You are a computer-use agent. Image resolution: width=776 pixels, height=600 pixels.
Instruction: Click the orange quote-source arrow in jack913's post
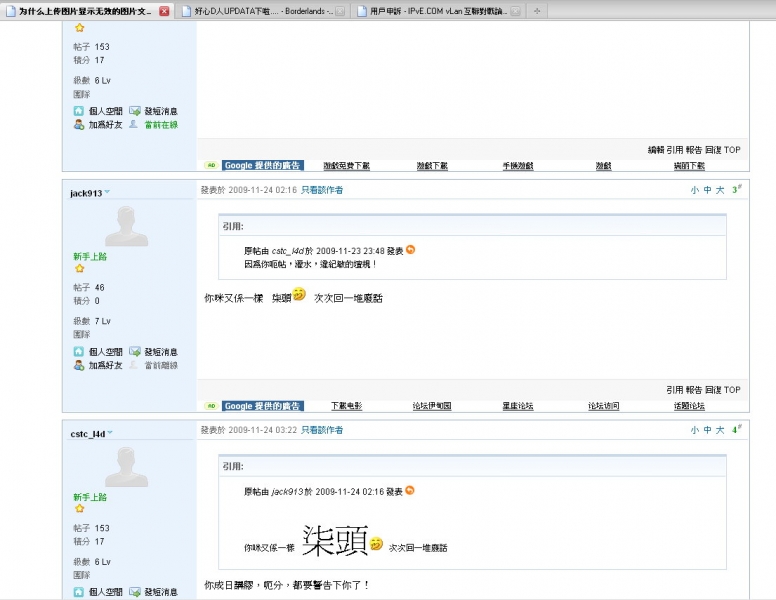click(410, 250)
